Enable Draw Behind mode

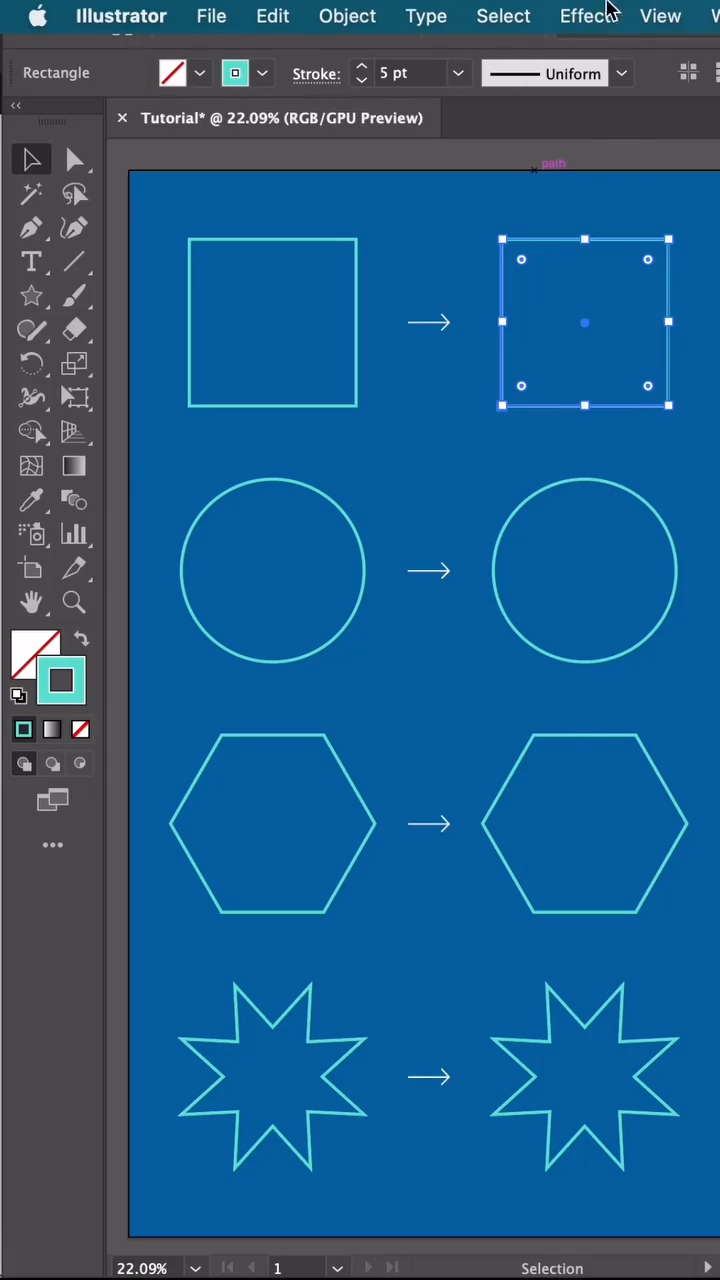click(x=52, y=764)
